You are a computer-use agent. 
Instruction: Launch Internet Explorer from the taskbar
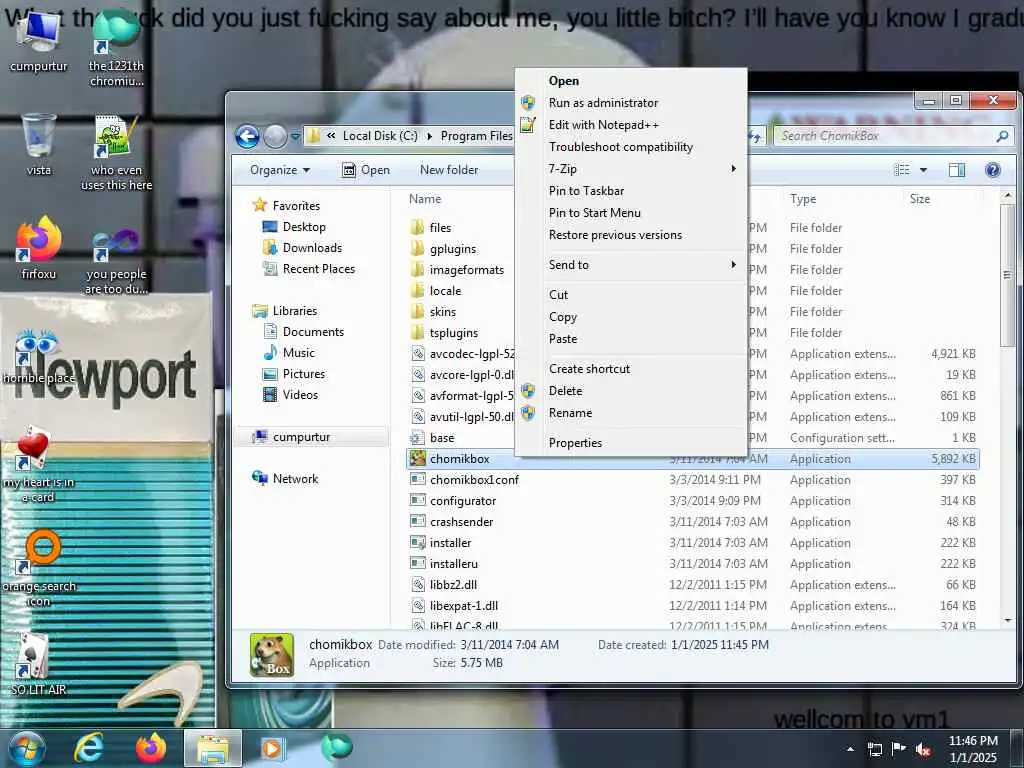(x=89, y=748)
